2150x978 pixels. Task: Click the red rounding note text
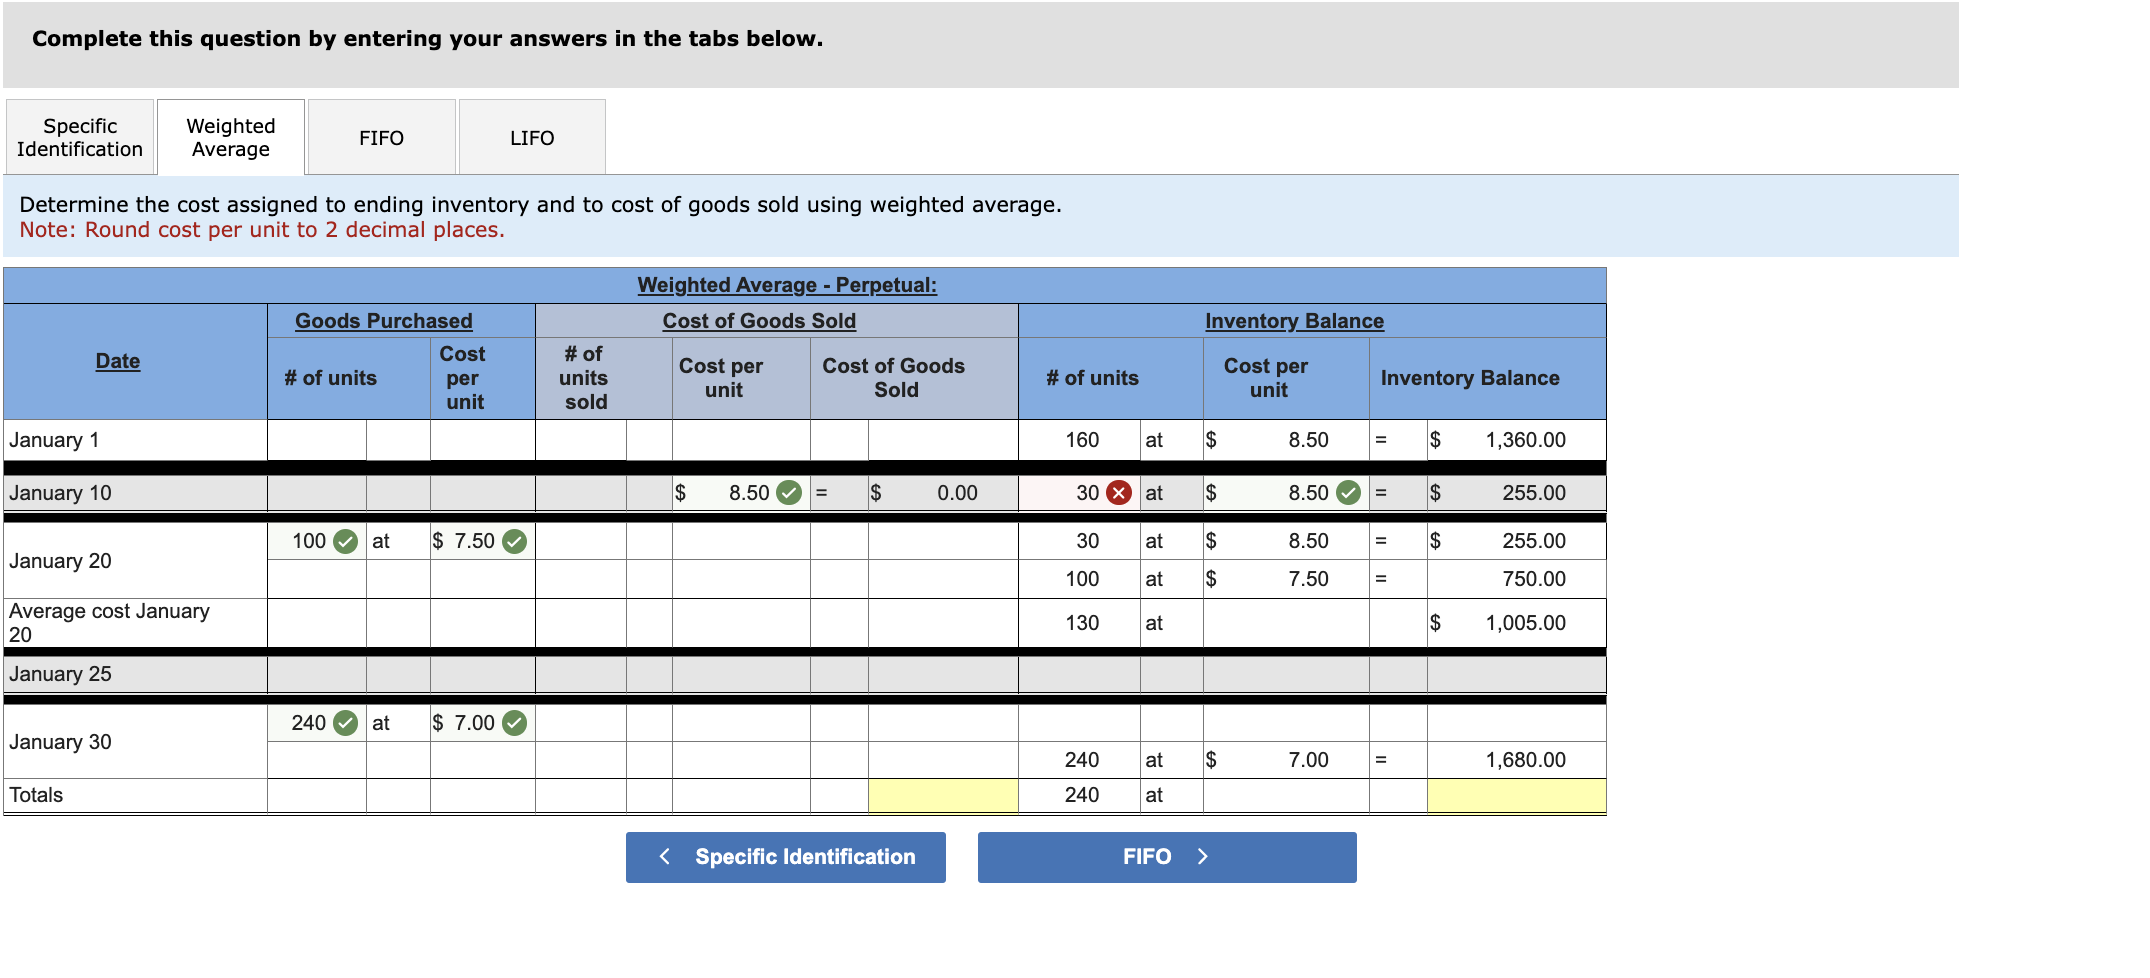coord(262,231)
